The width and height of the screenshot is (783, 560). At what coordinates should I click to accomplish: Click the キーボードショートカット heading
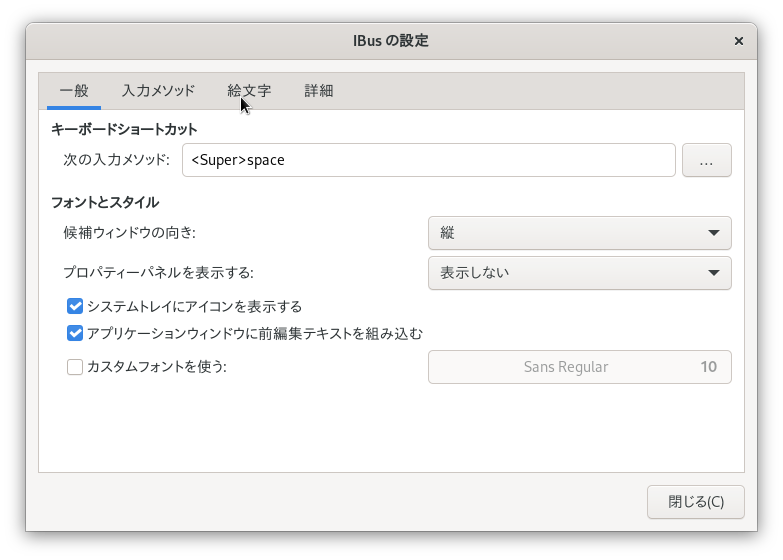click(x=124, y=129)
